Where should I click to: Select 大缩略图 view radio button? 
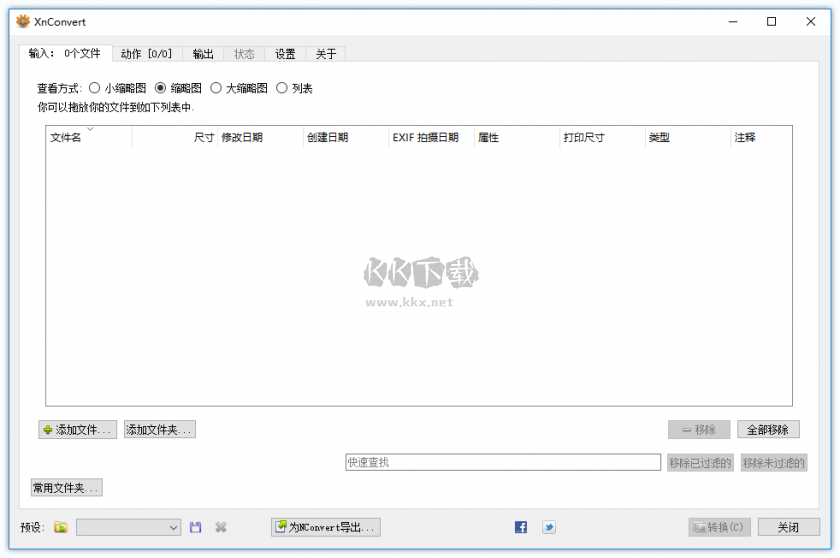click(x=216, y=88)
